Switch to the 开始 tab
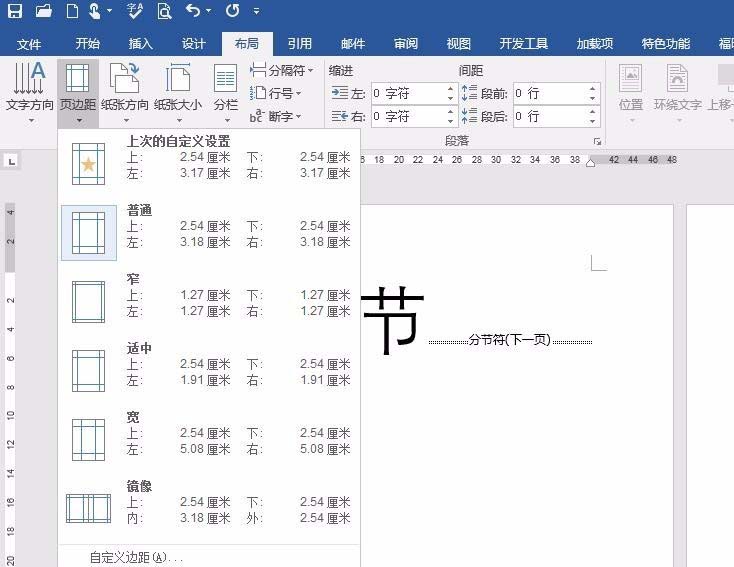The width and height of the screenshot is (734, 567). 88,44
